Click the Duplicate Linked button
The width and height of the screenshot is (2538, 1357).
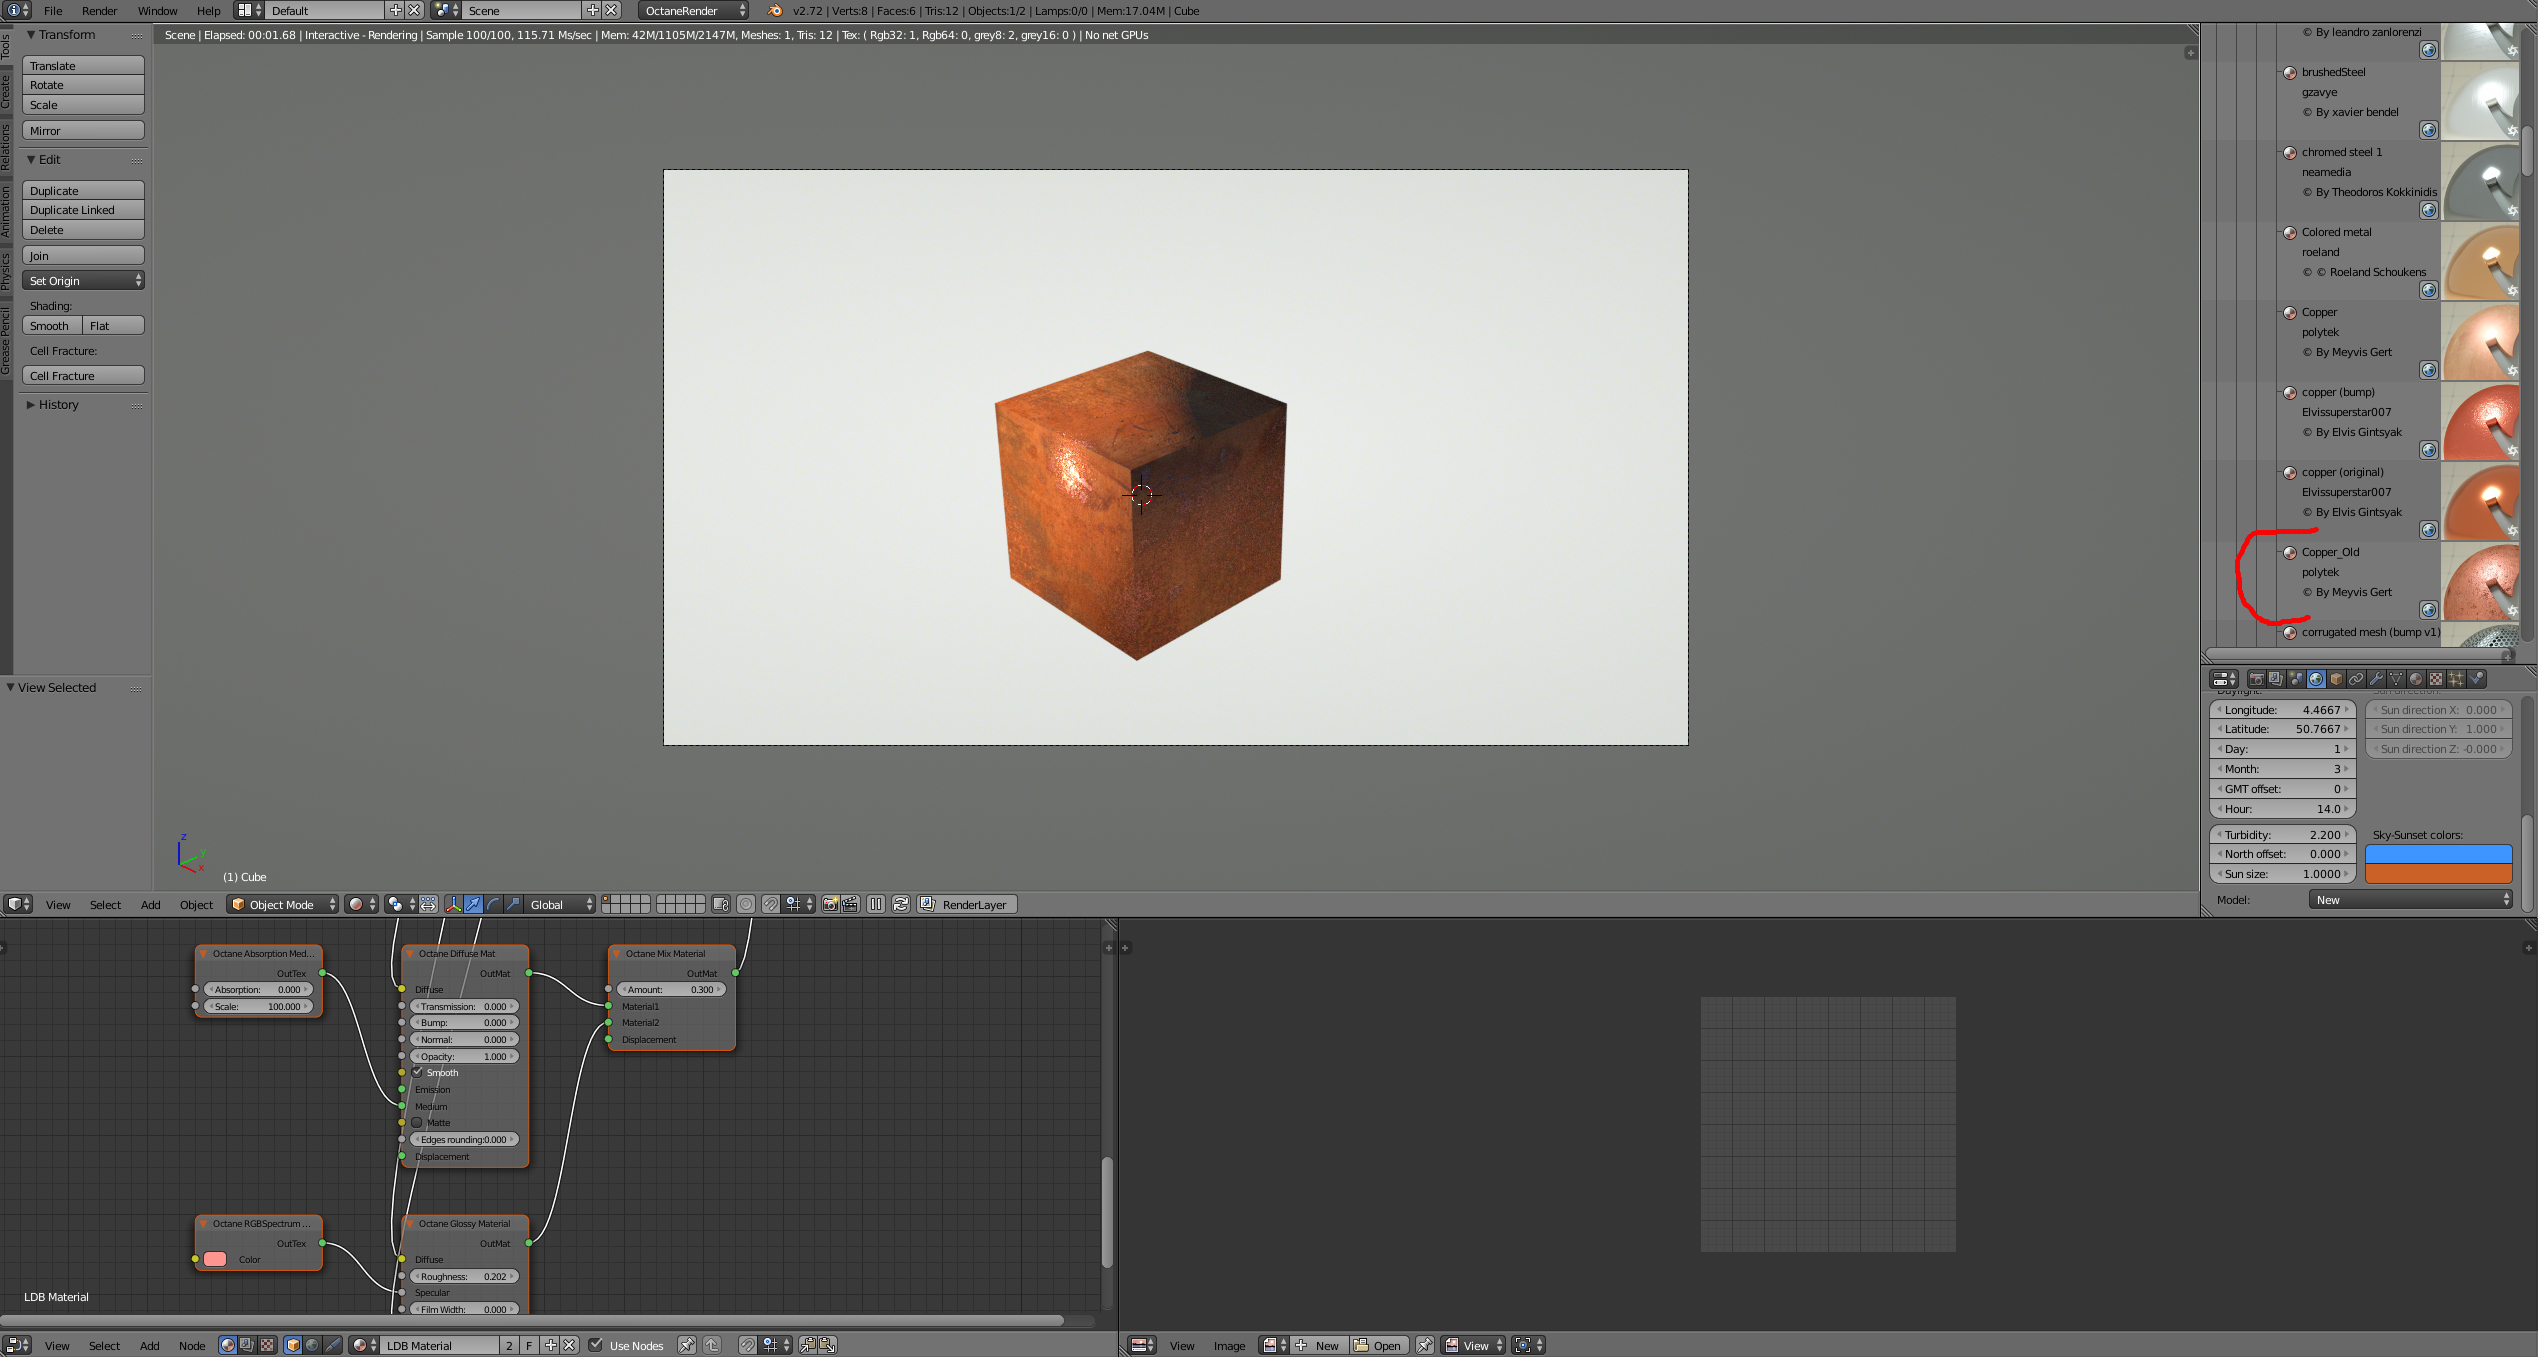point(83,210)
